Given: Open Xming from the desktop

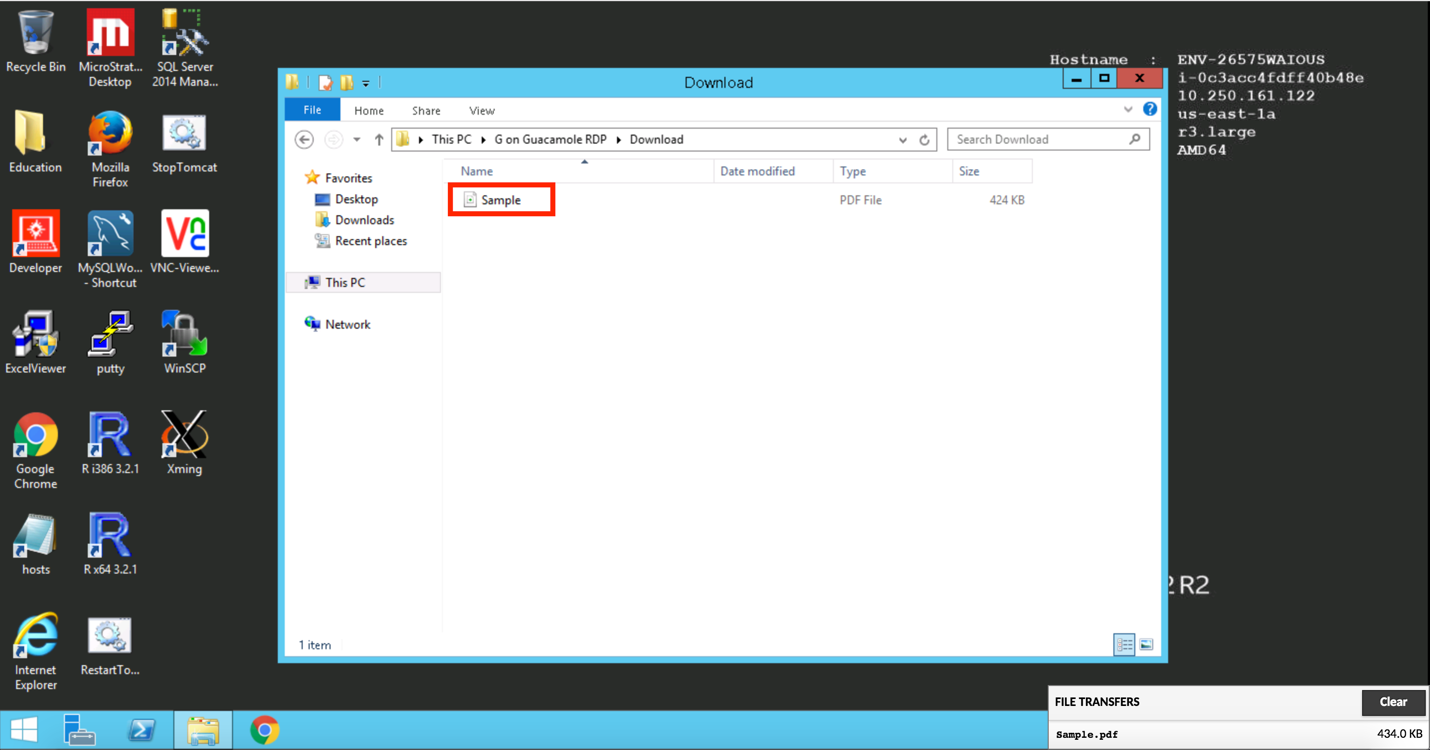Looking at the screenshot, I should (184, 435).
